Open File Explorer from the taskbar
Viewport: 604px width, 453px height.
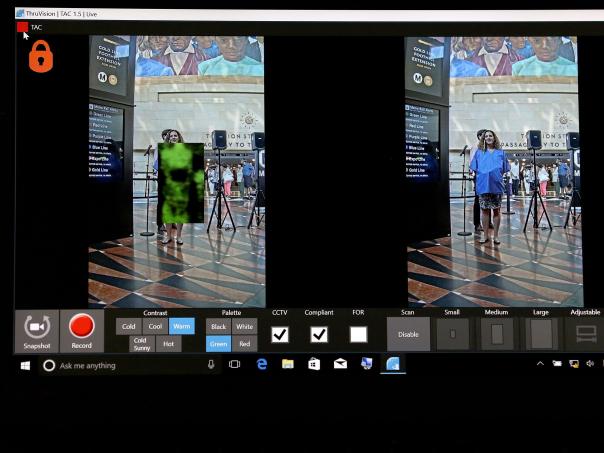288,364
